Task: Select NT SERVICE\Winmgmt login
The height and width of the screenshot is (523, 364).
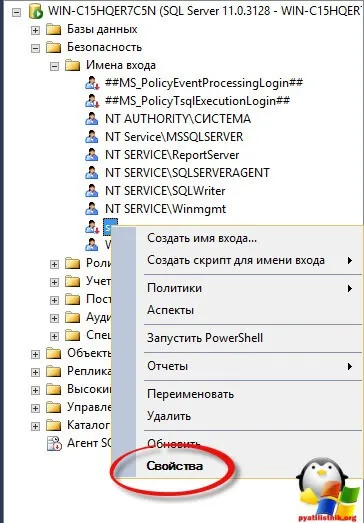Action: tap(165, 209)
